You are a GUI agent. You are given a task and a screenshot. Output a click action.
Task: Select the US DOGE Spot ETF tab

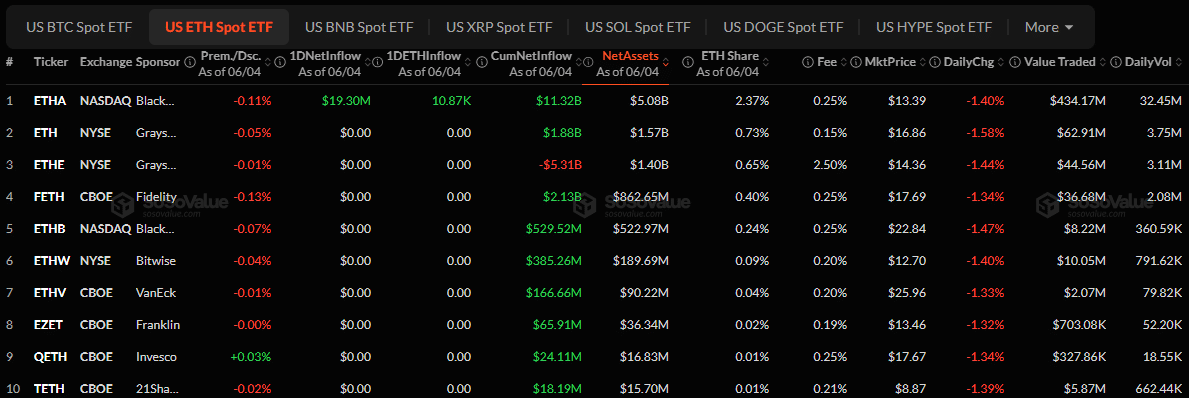pos(783,27)
